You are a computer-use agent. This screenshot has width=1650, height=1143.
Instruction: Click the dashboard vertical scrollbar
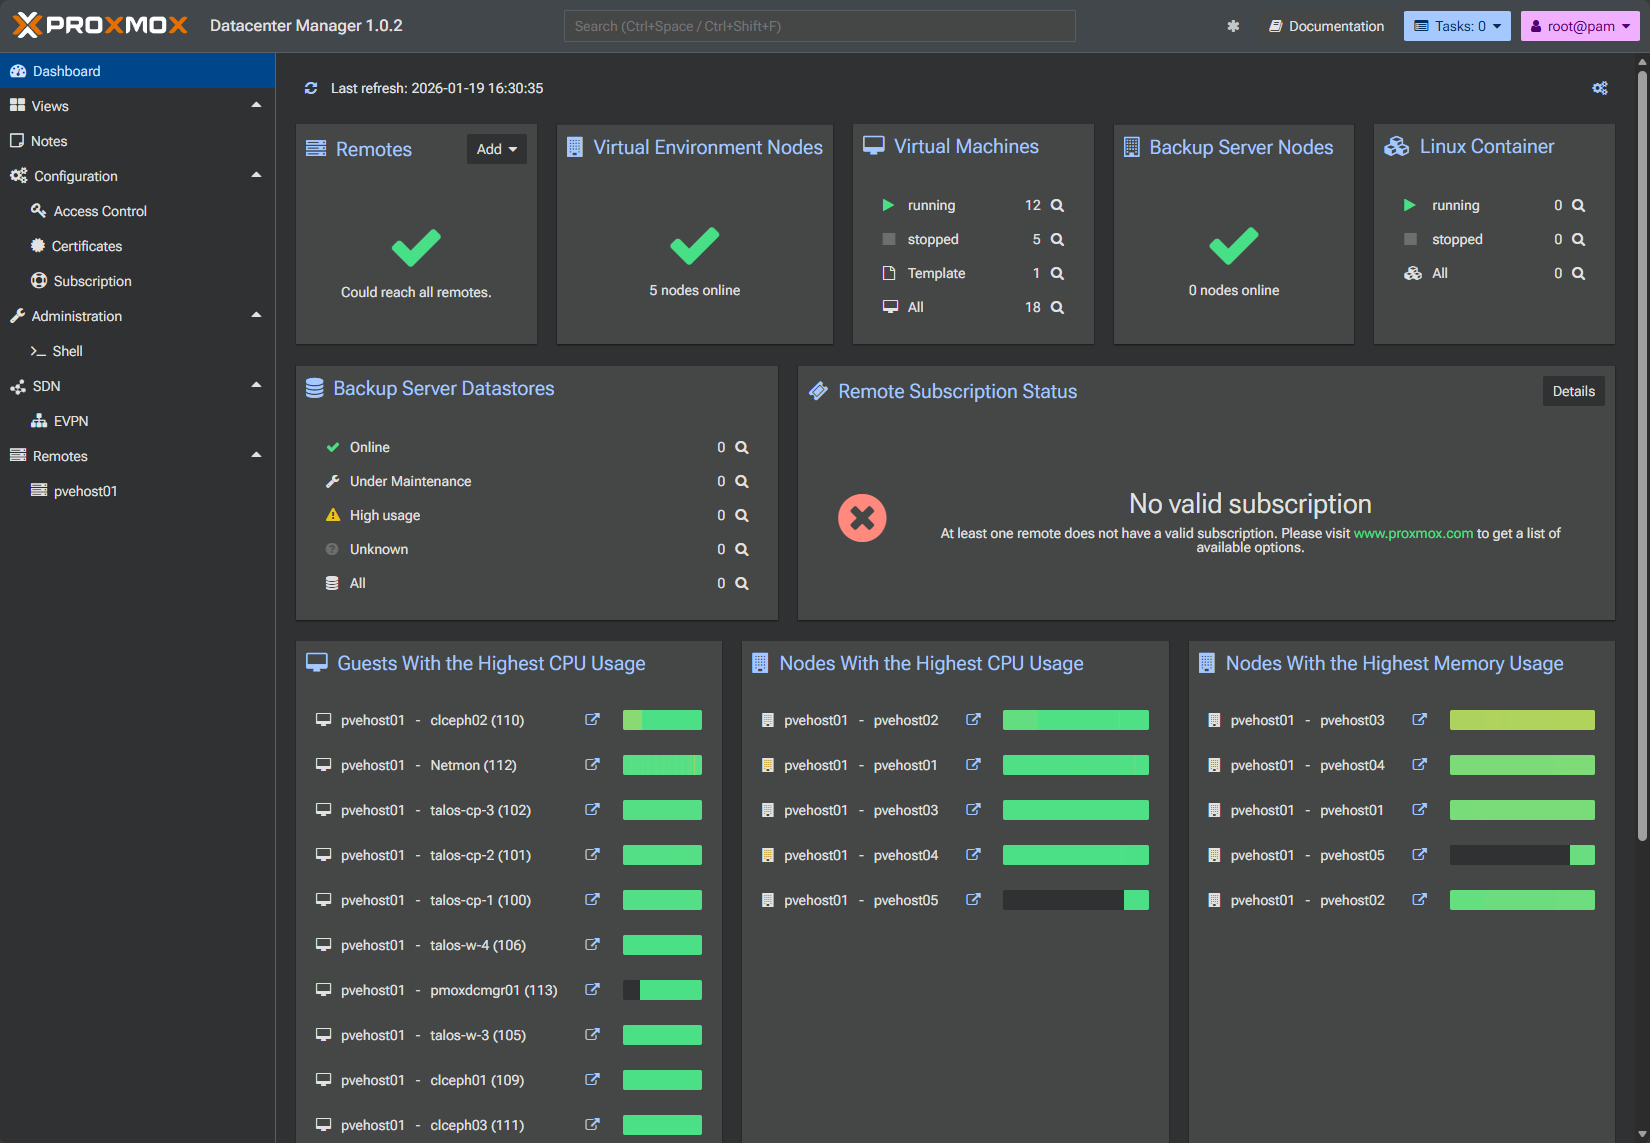click(1642, 455)
